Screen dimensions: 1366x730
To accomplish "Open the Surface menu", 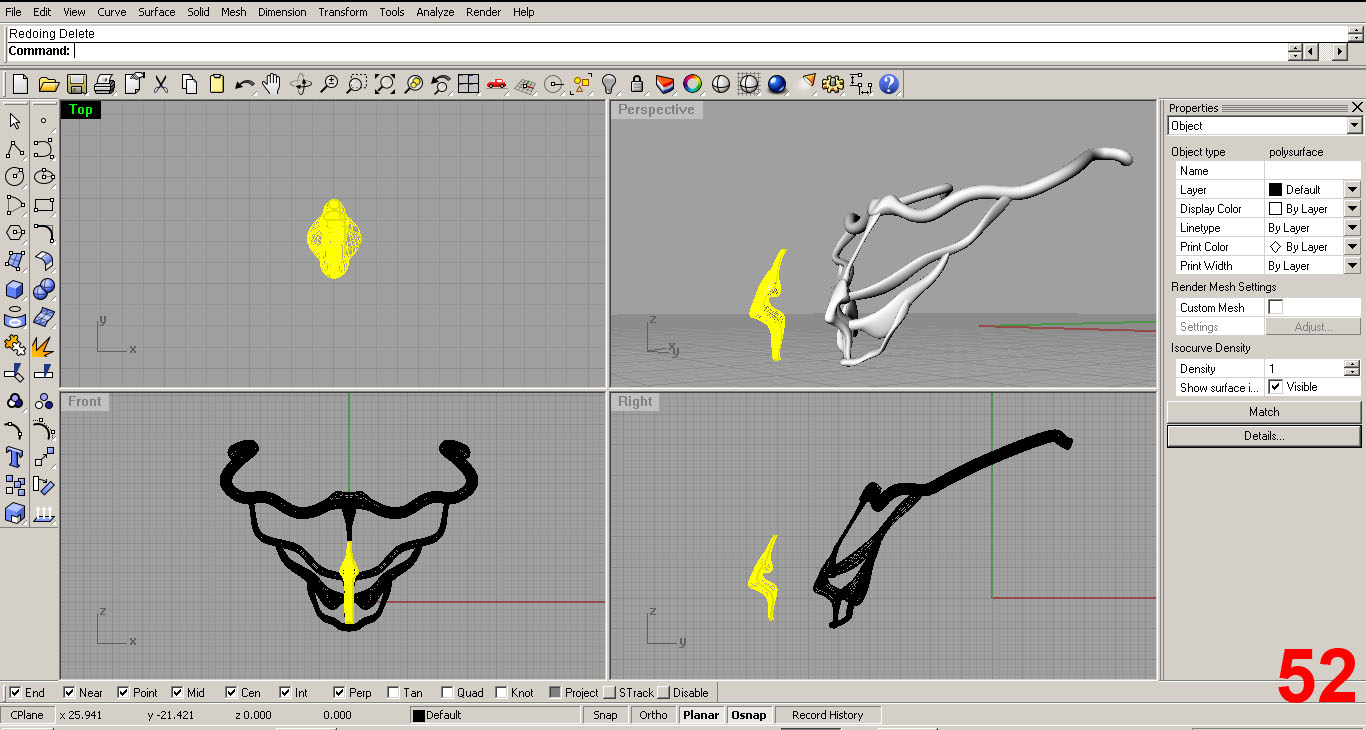I will coord(157,12).
